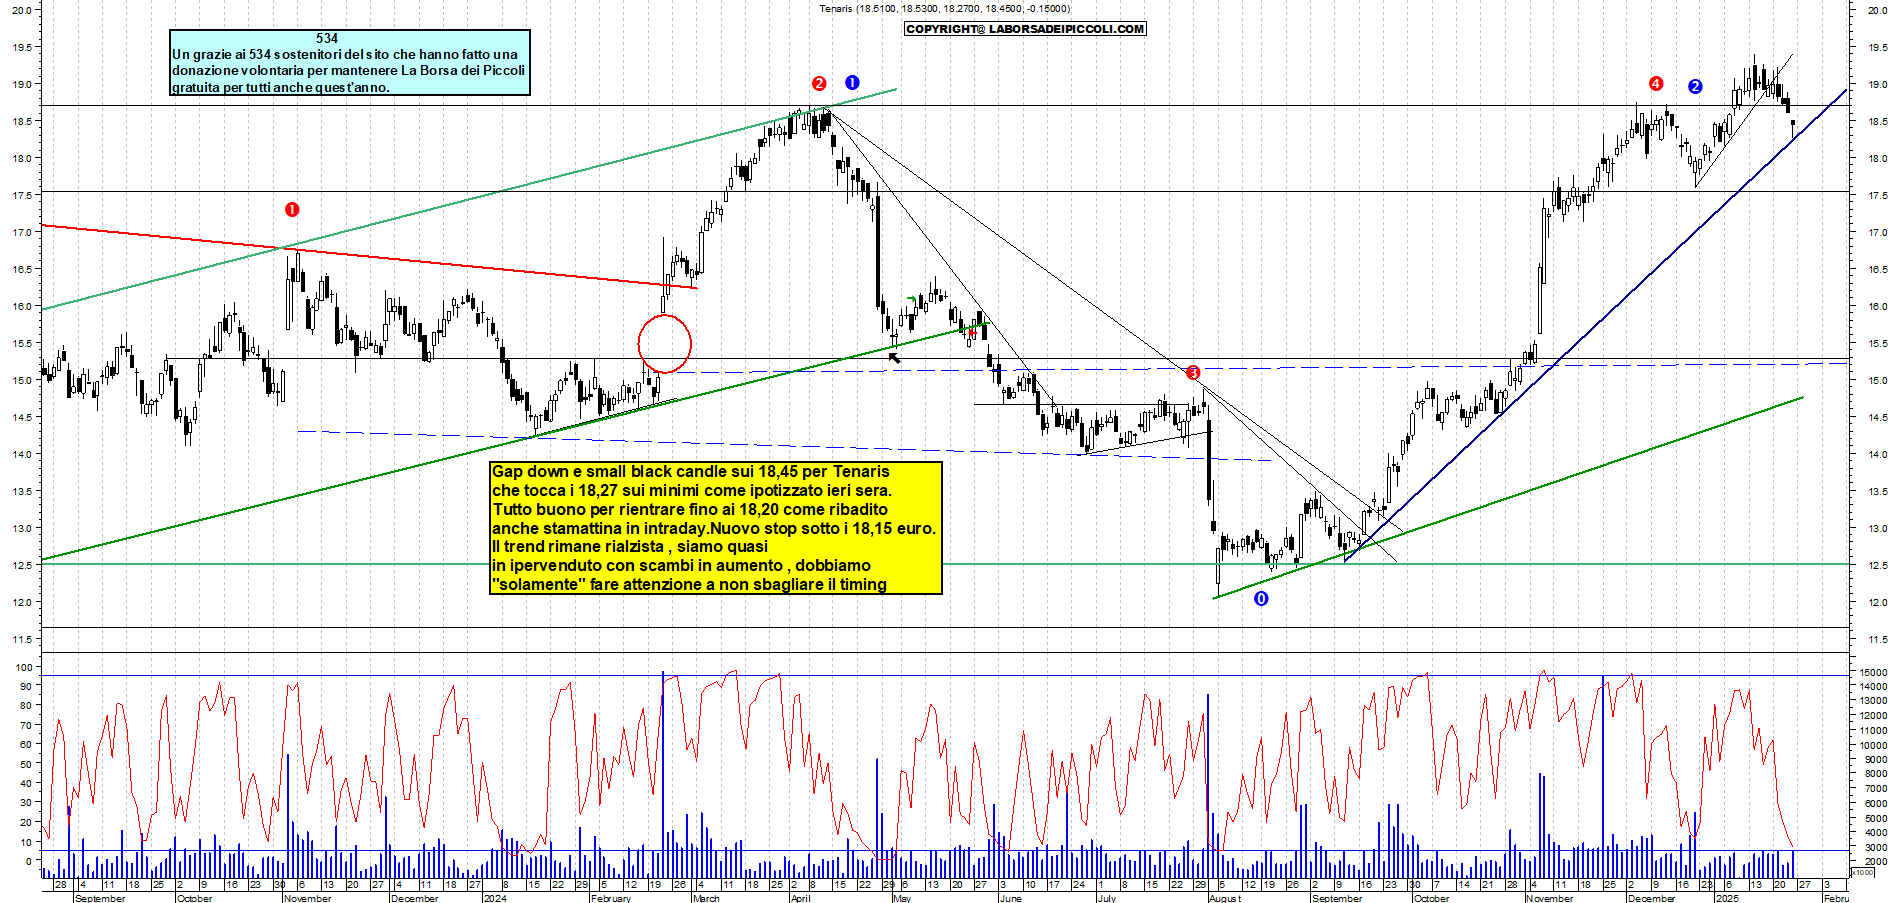Click the '534' heading in the cyan box
This screenshot has height=903, width=1890.
click(327, 38)
